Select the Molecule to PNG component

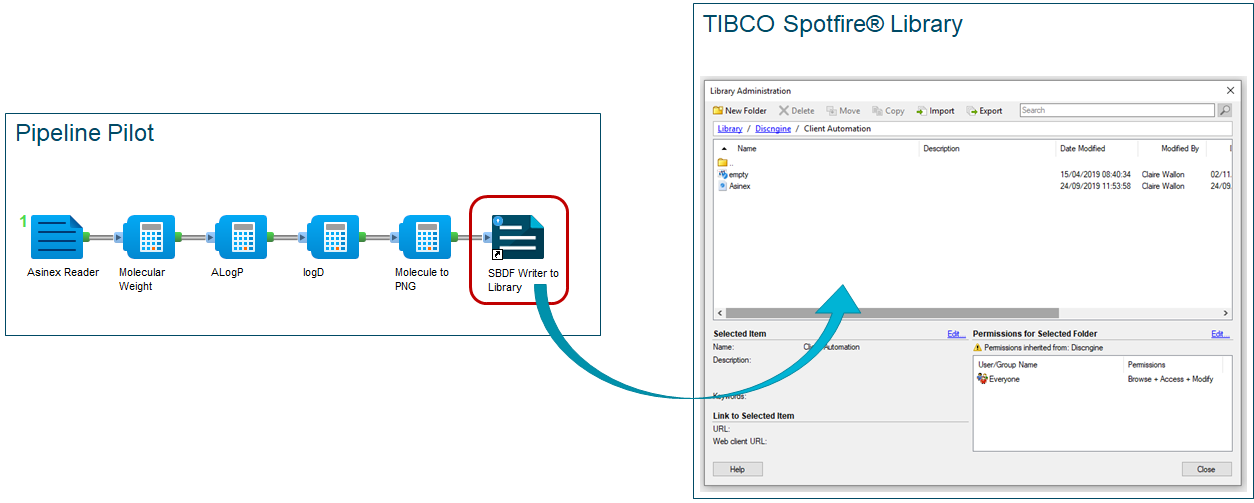click(426, 237)
